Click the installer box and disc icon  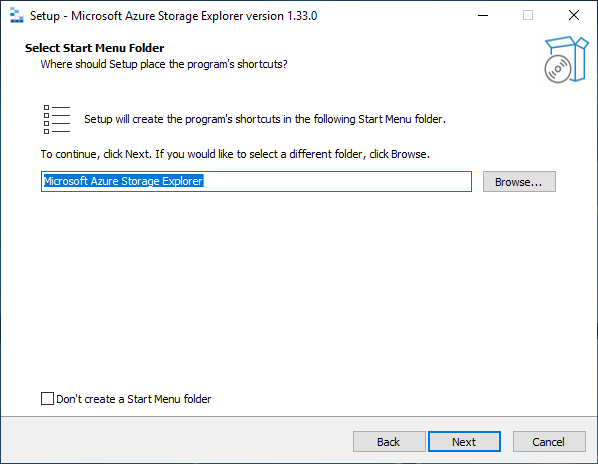[x=566, y=59]
